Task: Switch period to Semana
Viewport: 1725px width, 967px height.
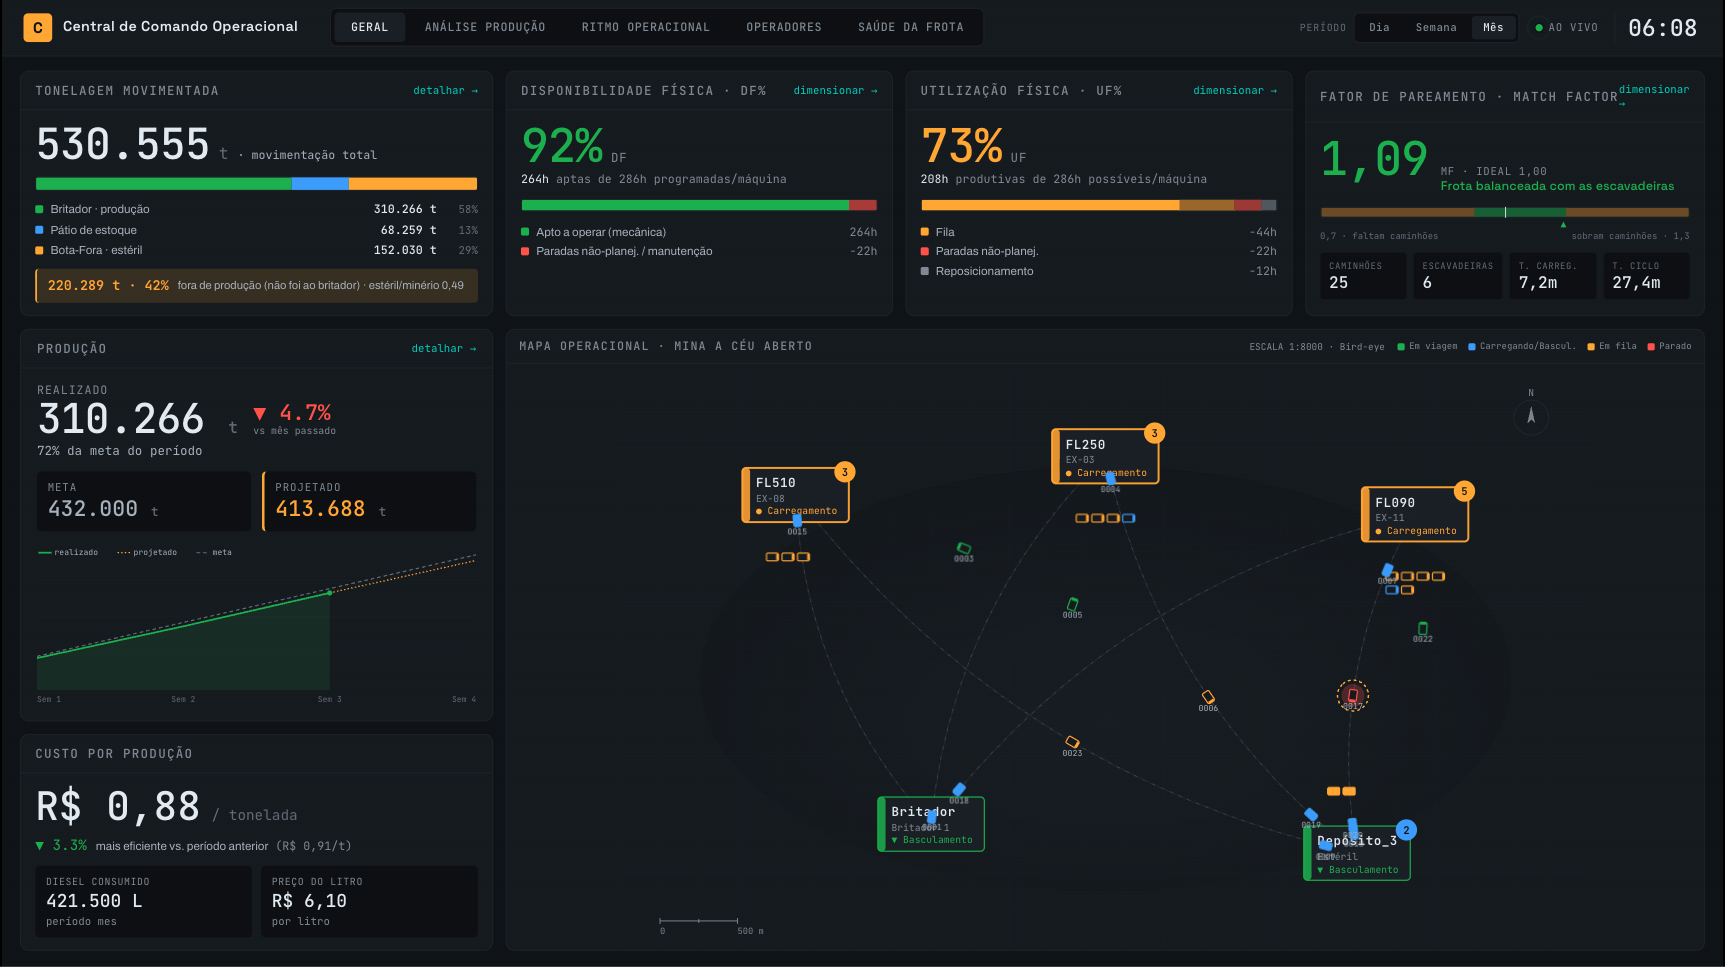Action: [1436, 27]
